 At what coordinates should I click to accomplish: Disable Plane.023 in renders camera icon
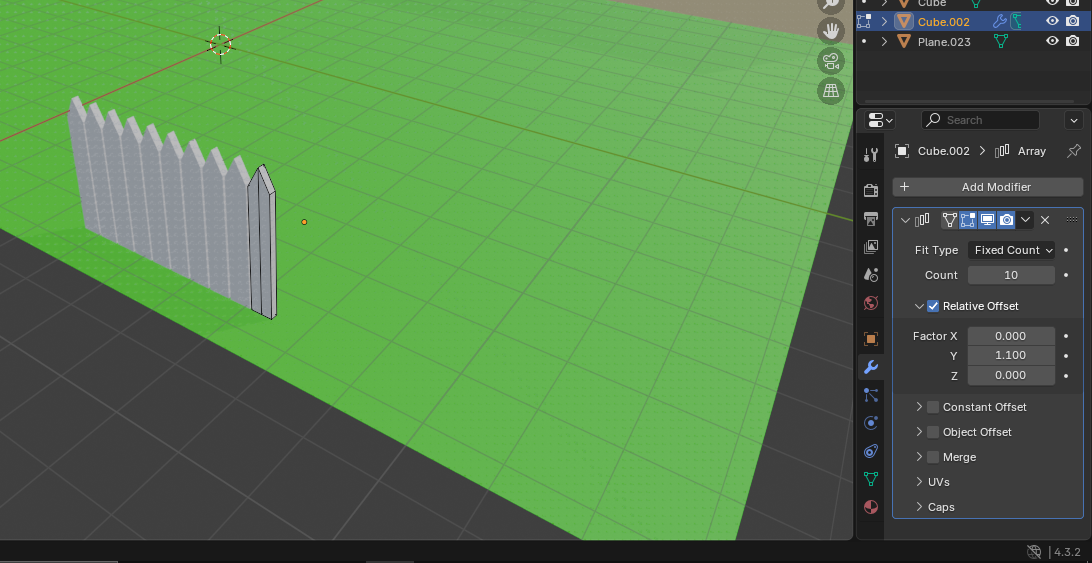(x=1072, y=41)
